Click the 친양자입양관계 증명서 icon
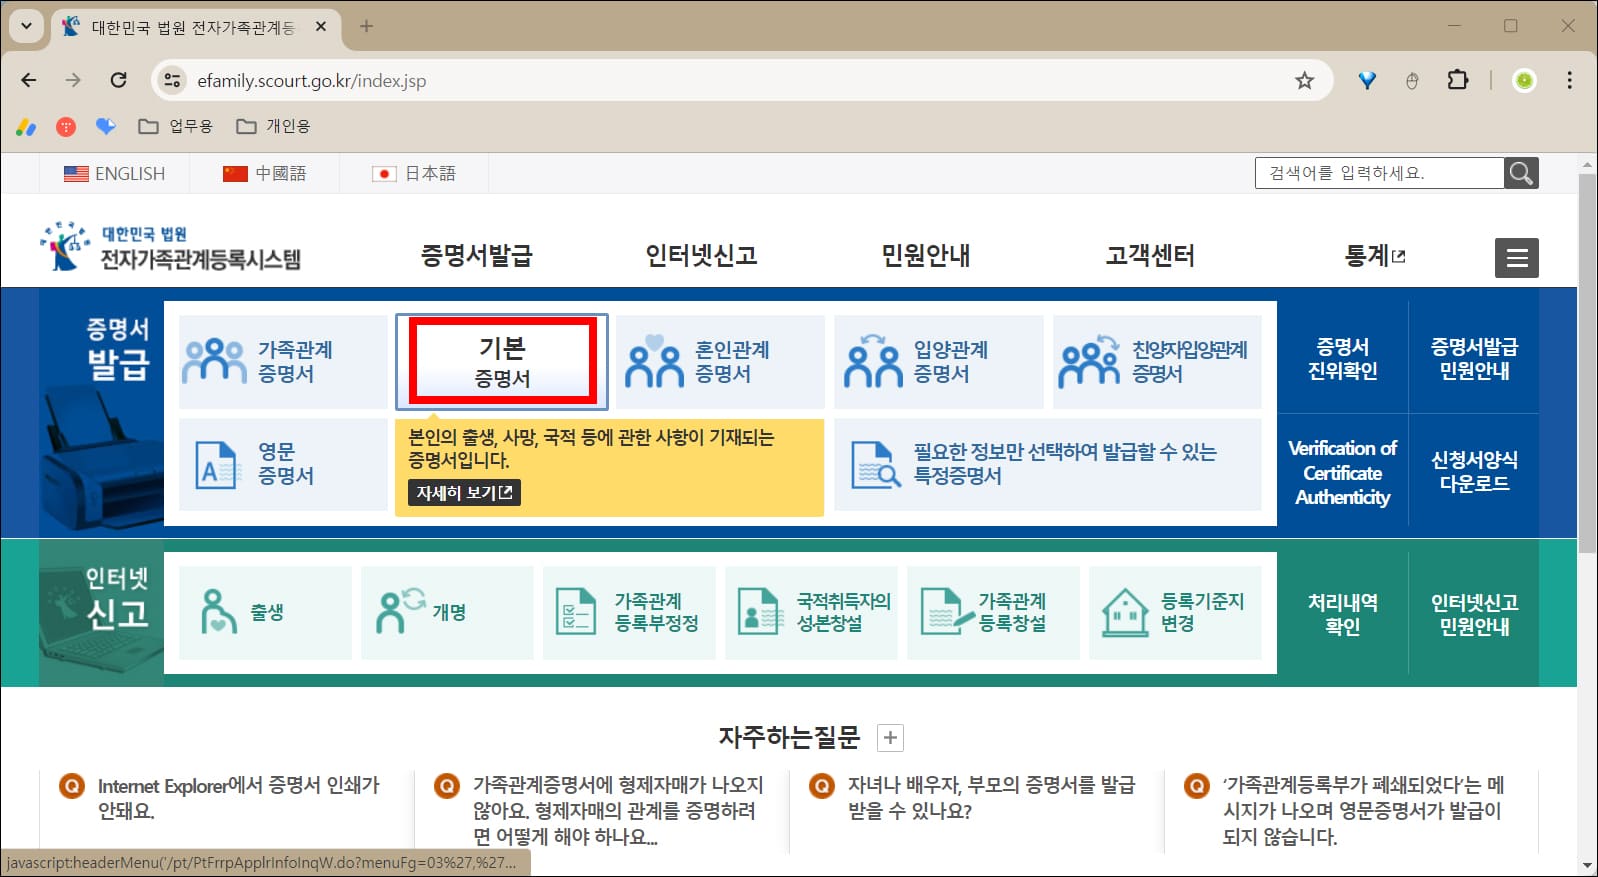 [x=1089, y=361]
